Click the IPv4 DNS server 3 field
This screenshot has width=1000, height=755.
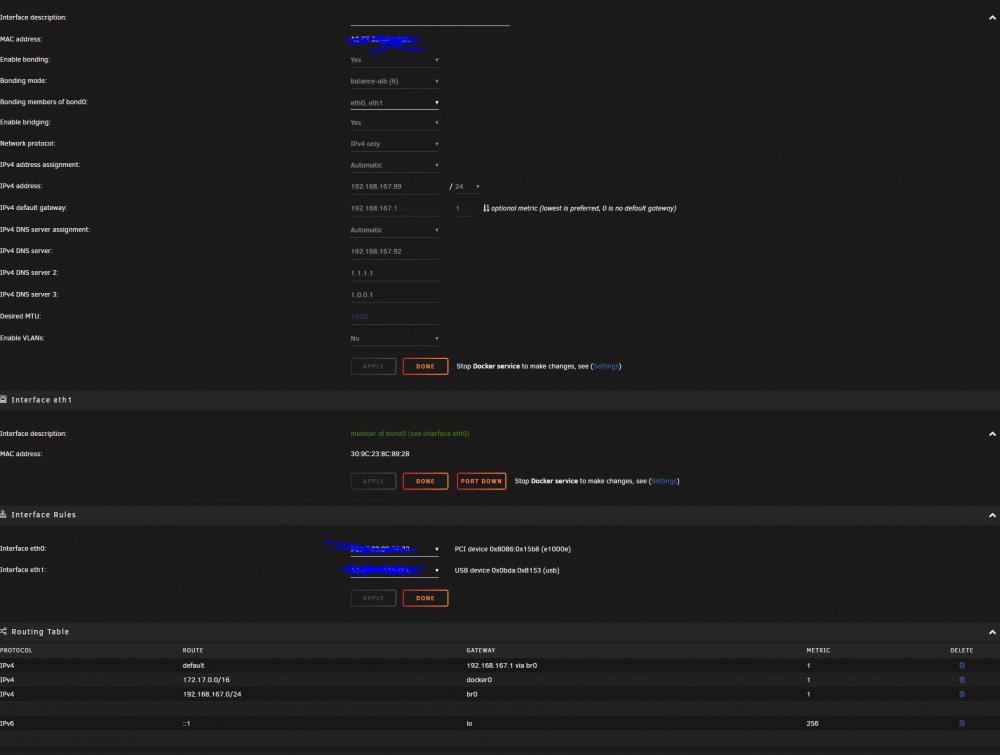394,295
